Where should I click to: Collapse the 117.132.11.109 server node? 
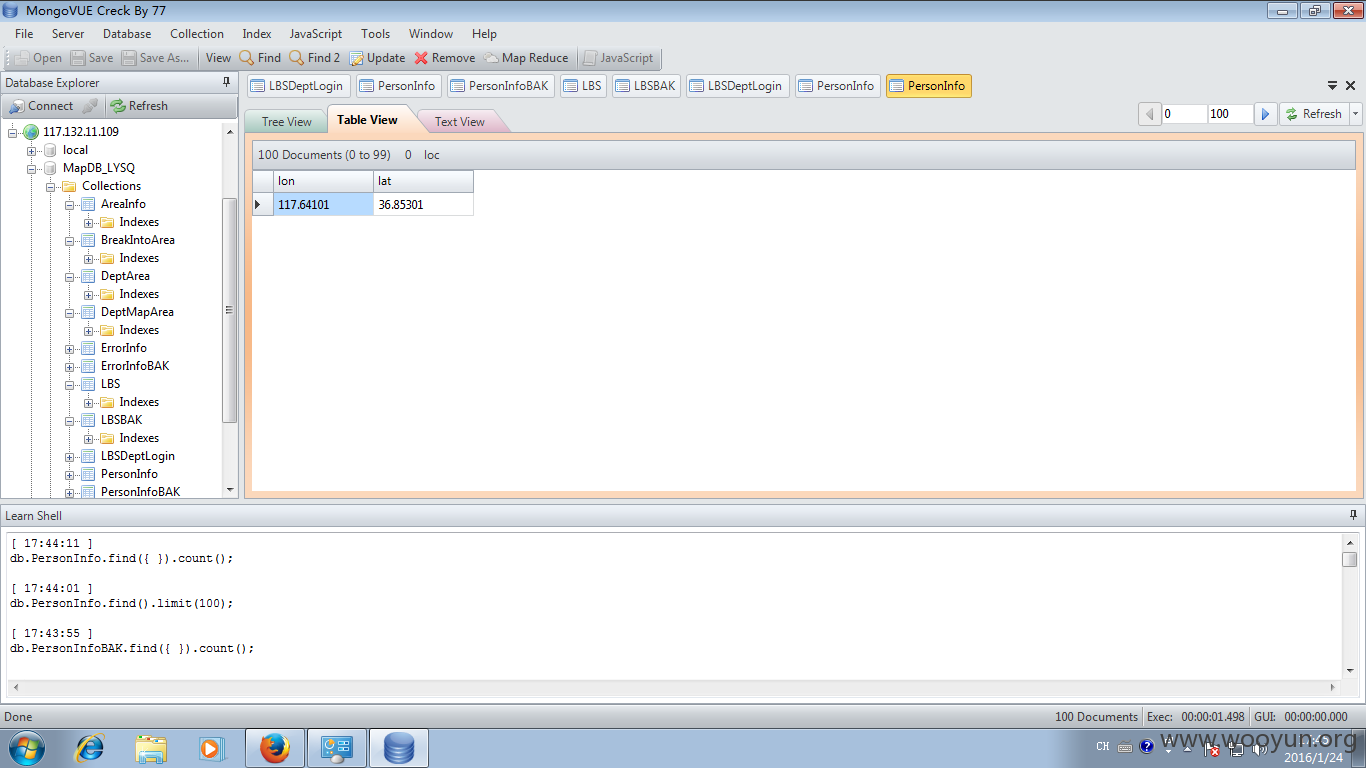[x=13, y=132]
